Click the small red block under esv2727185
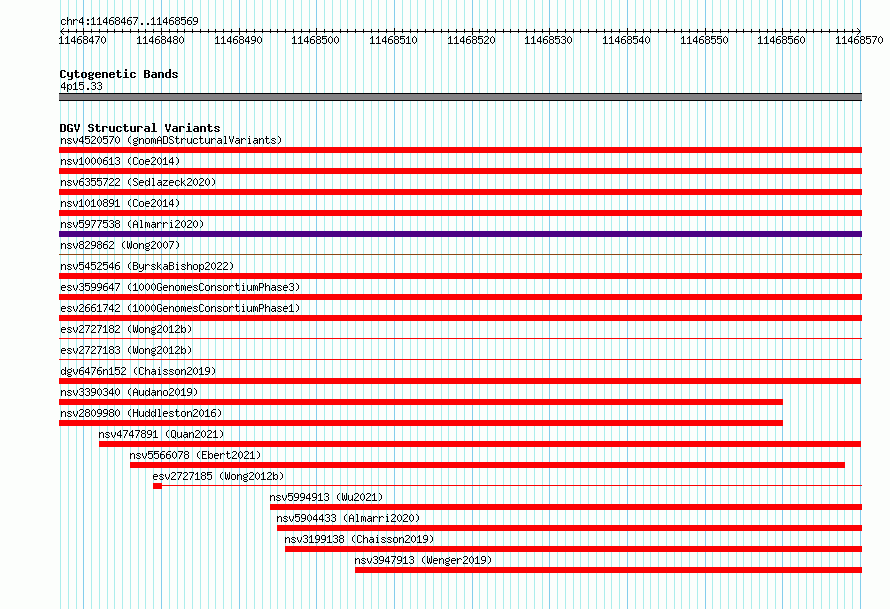The height and width of the screenshot is (609, 890). [157, 486]
